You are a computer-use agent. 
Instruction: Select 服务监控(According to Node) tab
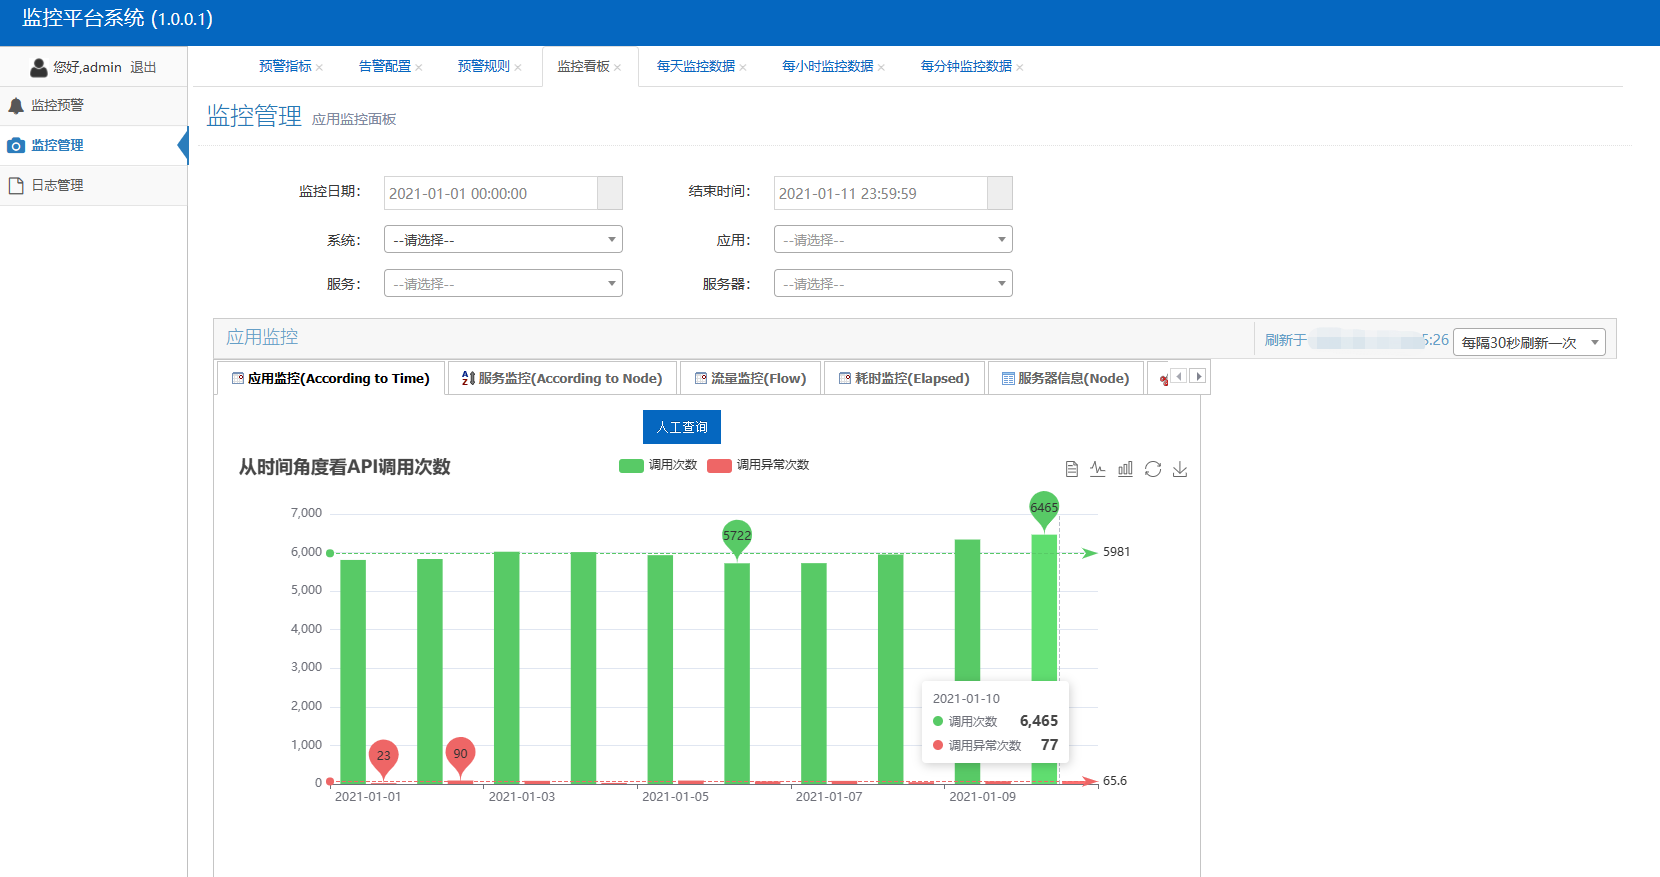(x=562, y=378)
